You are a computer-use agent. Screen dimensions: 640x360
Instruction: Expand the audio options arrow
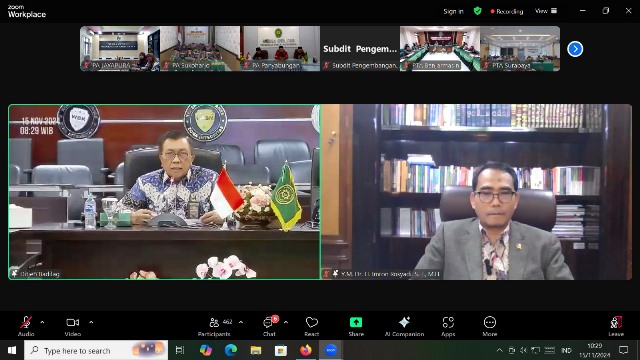42,322
